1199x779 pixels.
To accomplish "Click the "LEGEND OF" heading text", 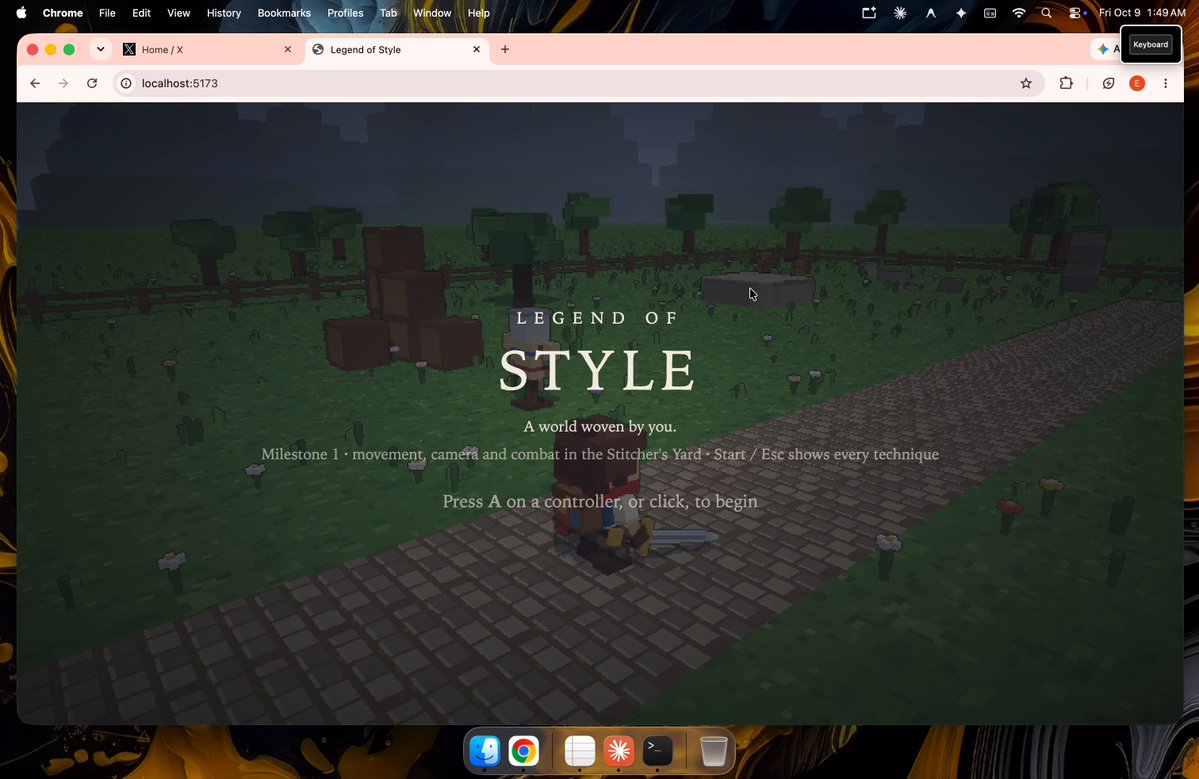I will click(x=598, y=318).
